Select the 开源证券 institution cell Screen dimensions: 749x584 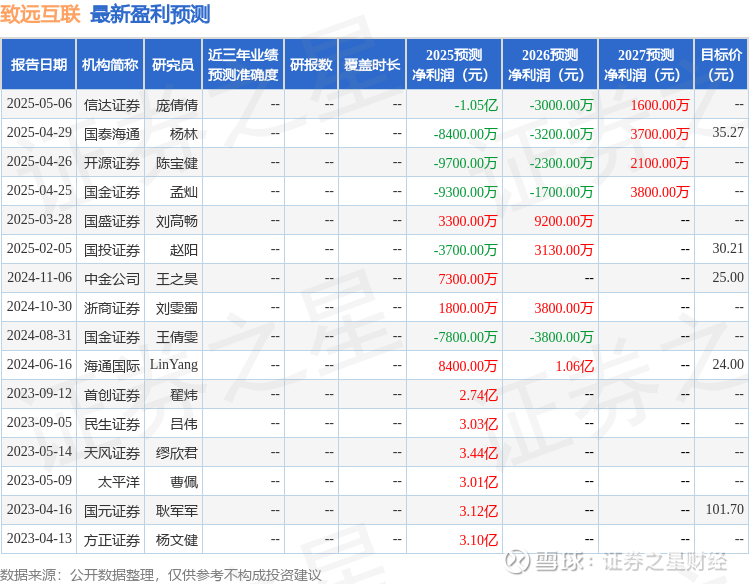(112, 163)
